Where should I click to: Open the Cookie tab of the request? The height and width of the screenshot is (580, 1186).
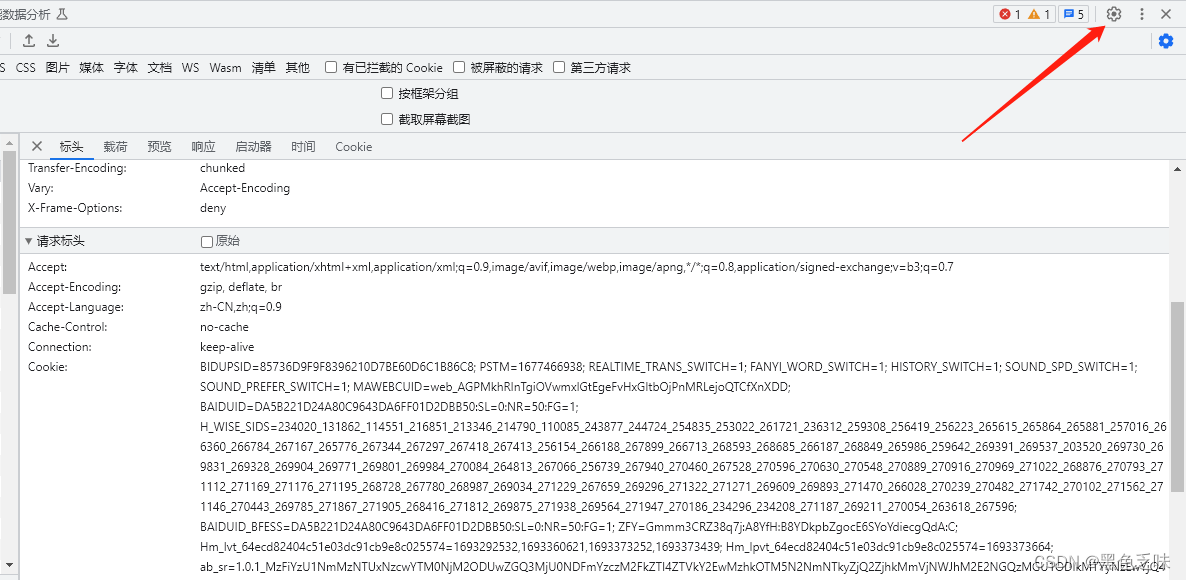353,146
